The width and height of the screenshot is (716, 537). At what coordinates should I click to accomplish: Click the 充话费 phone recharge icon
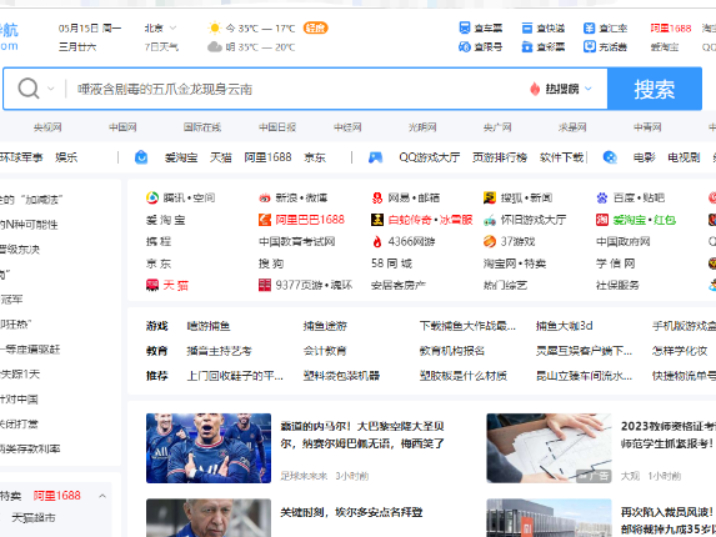[589, 47]
